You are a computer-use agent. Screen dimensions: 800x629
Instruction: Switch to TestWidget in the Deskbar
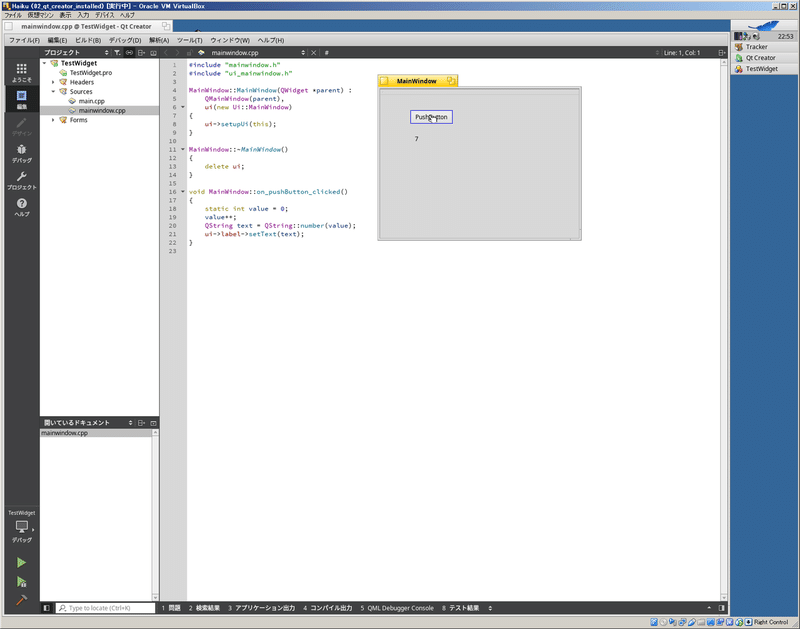point(764,69)
